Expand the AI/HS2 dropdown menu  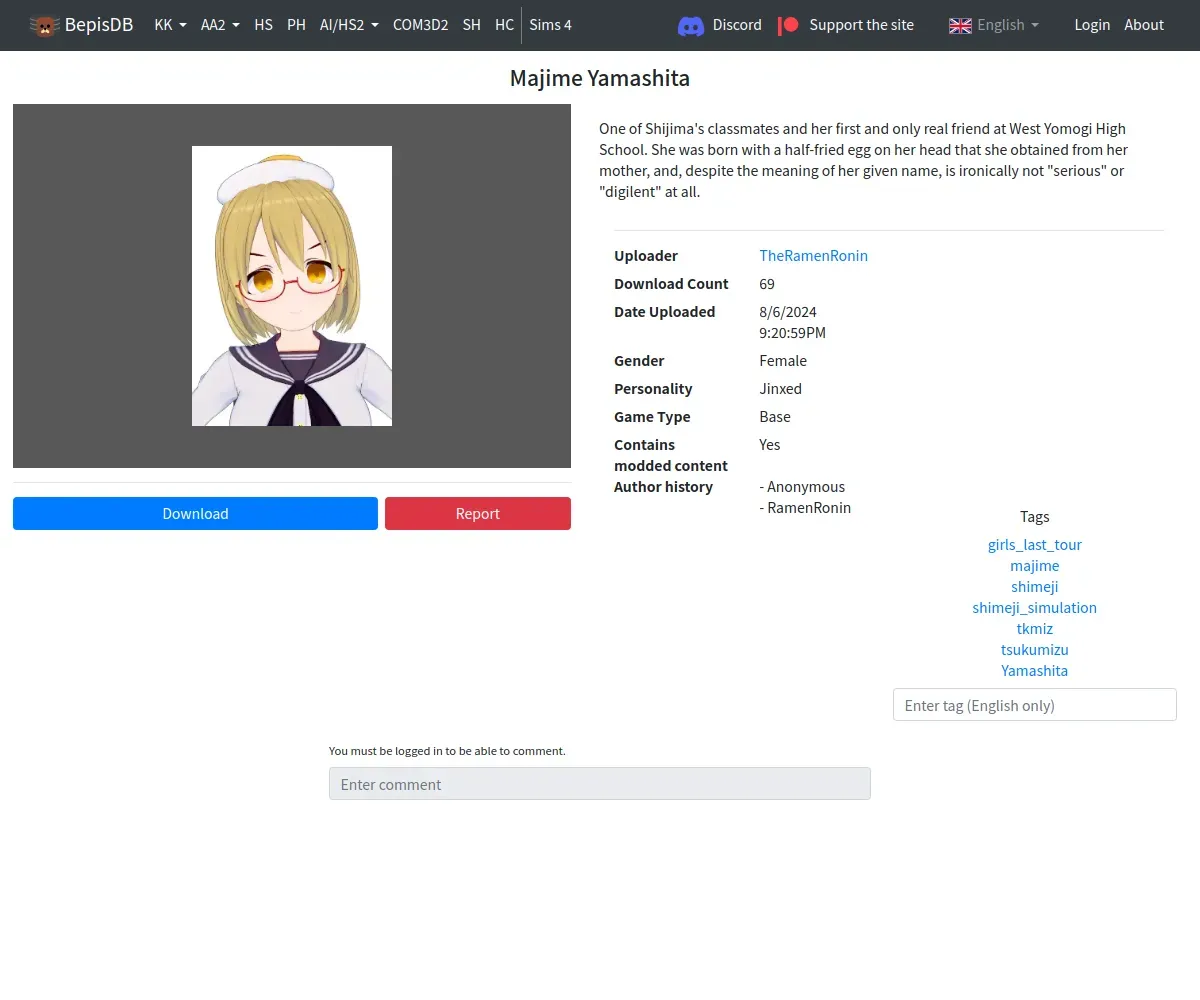[349, 25]
